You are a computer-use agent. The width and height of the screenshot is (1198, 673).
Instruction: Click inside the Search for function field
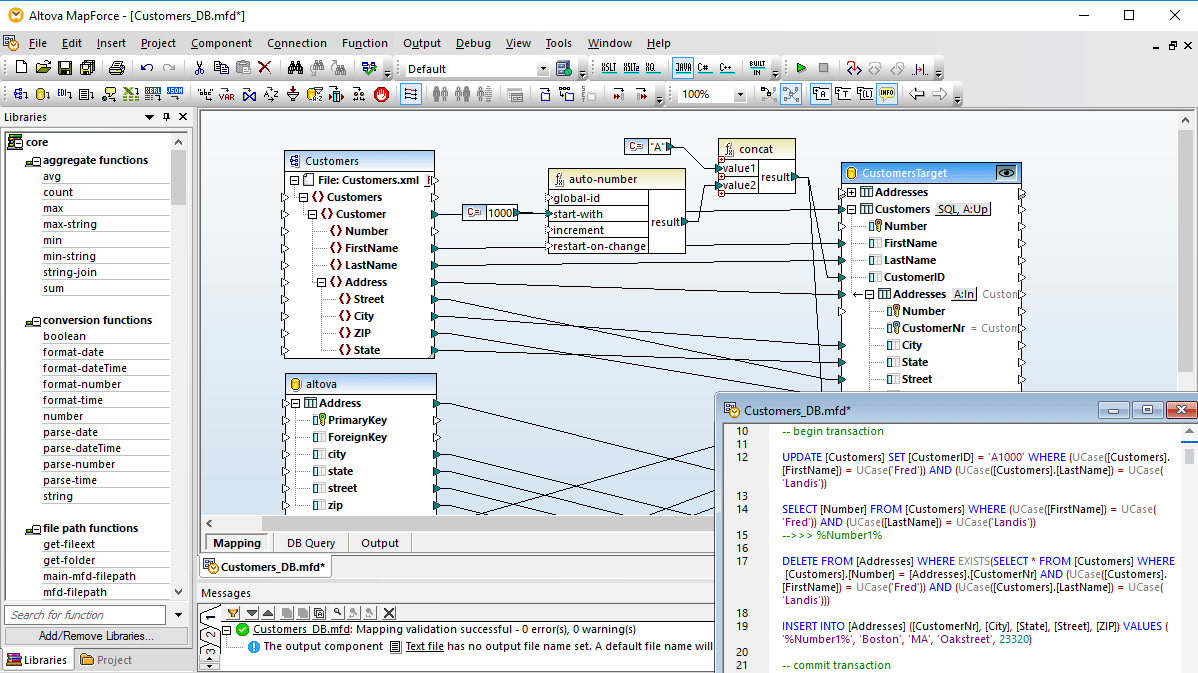point(85,614)
